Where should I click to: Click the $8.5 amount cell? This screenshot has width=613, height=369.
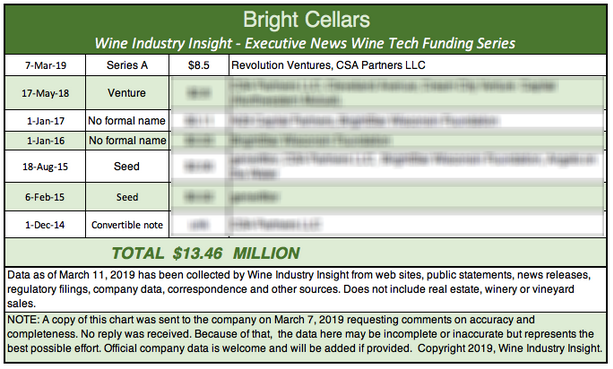pos(199,65)
